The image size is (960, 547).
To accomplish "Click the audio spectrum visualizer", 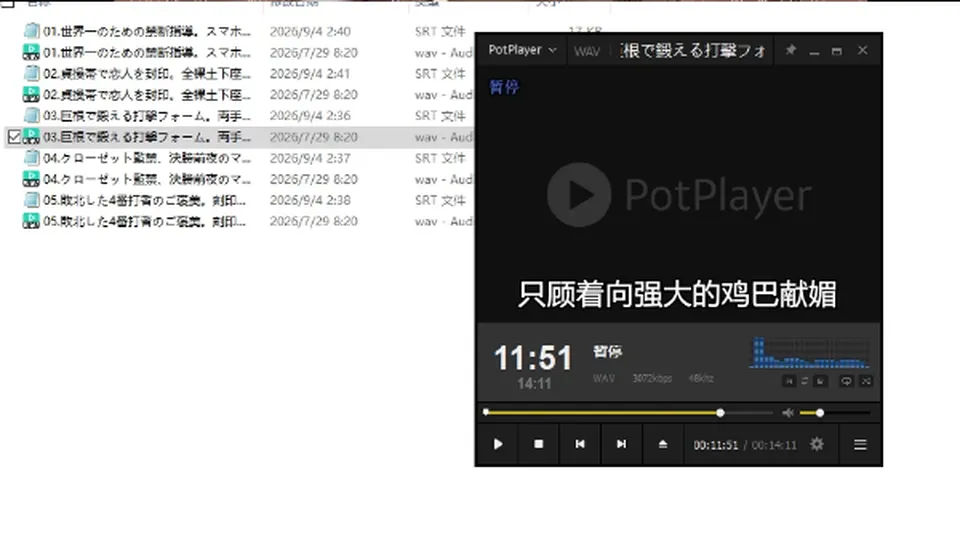I will click(809, 353).
